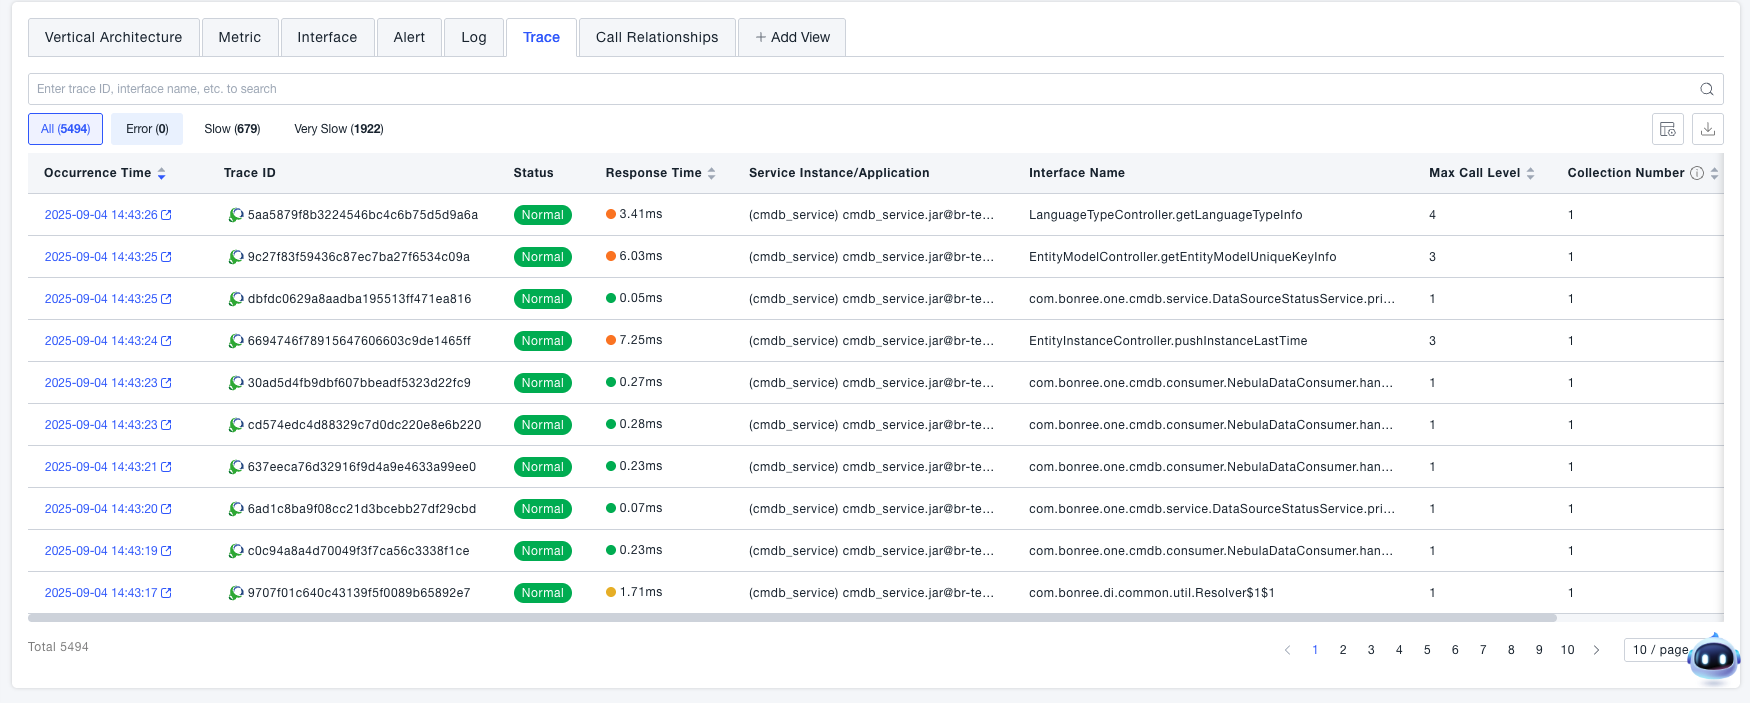Image resolution: width=1750 pixels, height=703 pixels.
Task: Open trace timestamp 2025-09-04 14:43:17 link
Action: point(101,593)
